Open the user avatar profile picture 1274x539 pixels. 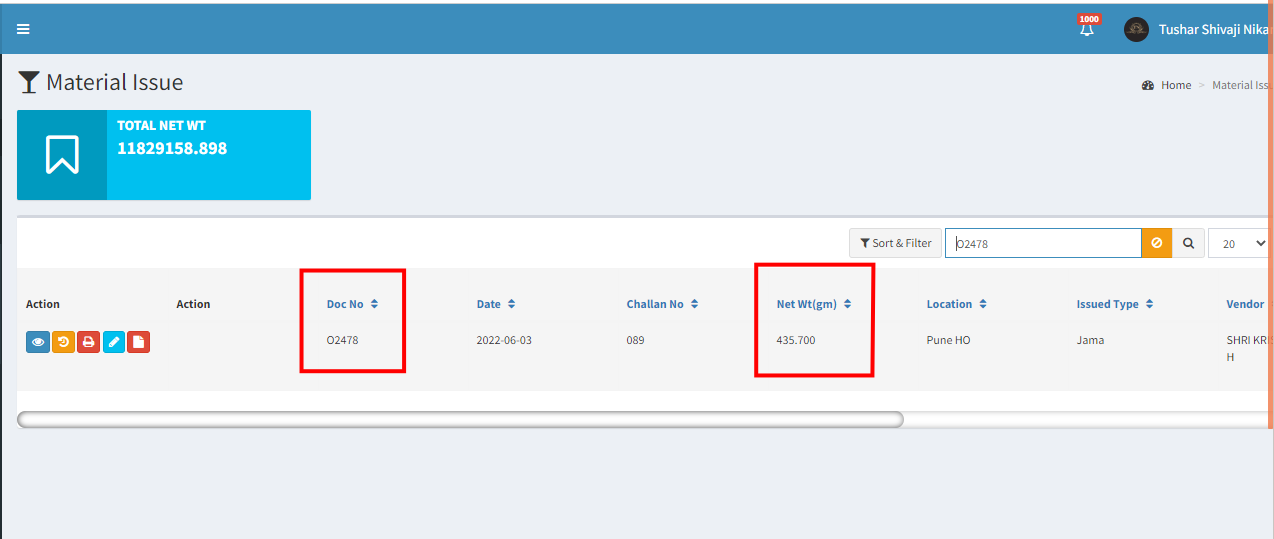point(1136,29)
